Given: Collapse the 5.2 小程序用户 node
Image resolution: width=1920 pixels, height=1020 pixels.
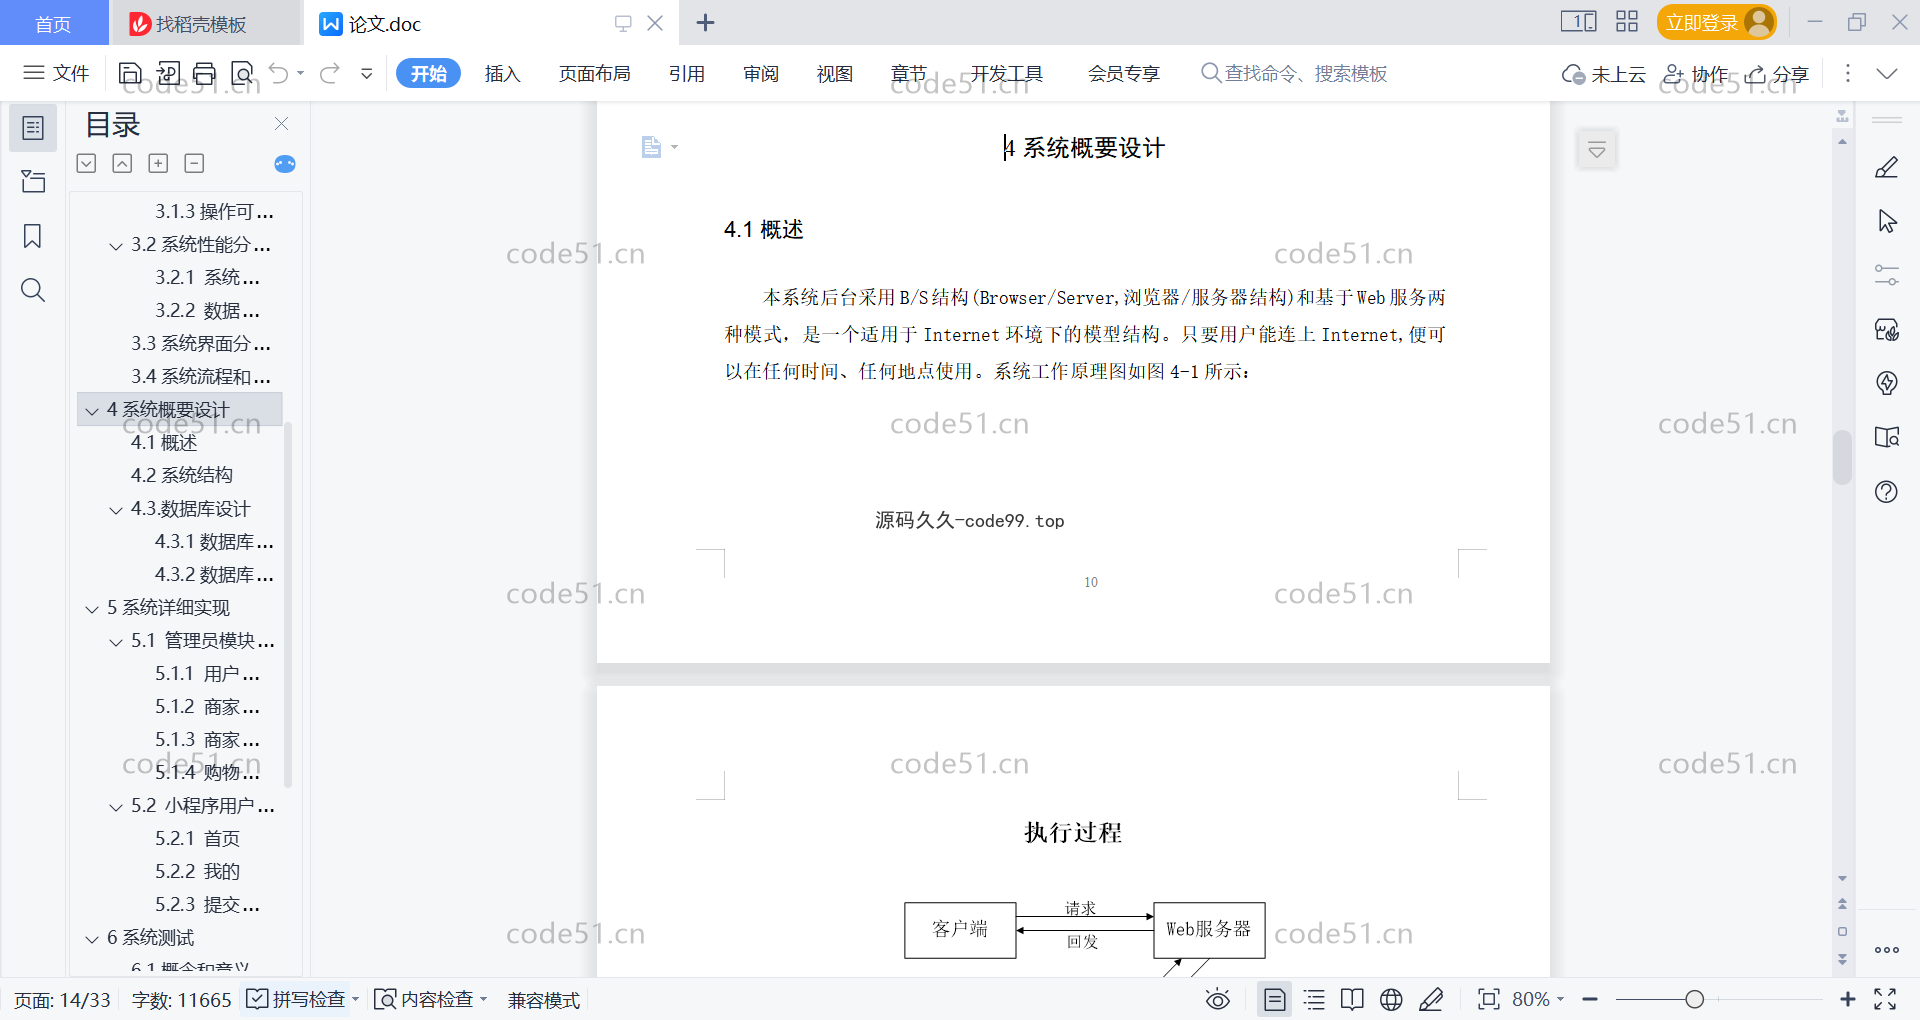Looking at the screenshot, I should click(116, 807).
